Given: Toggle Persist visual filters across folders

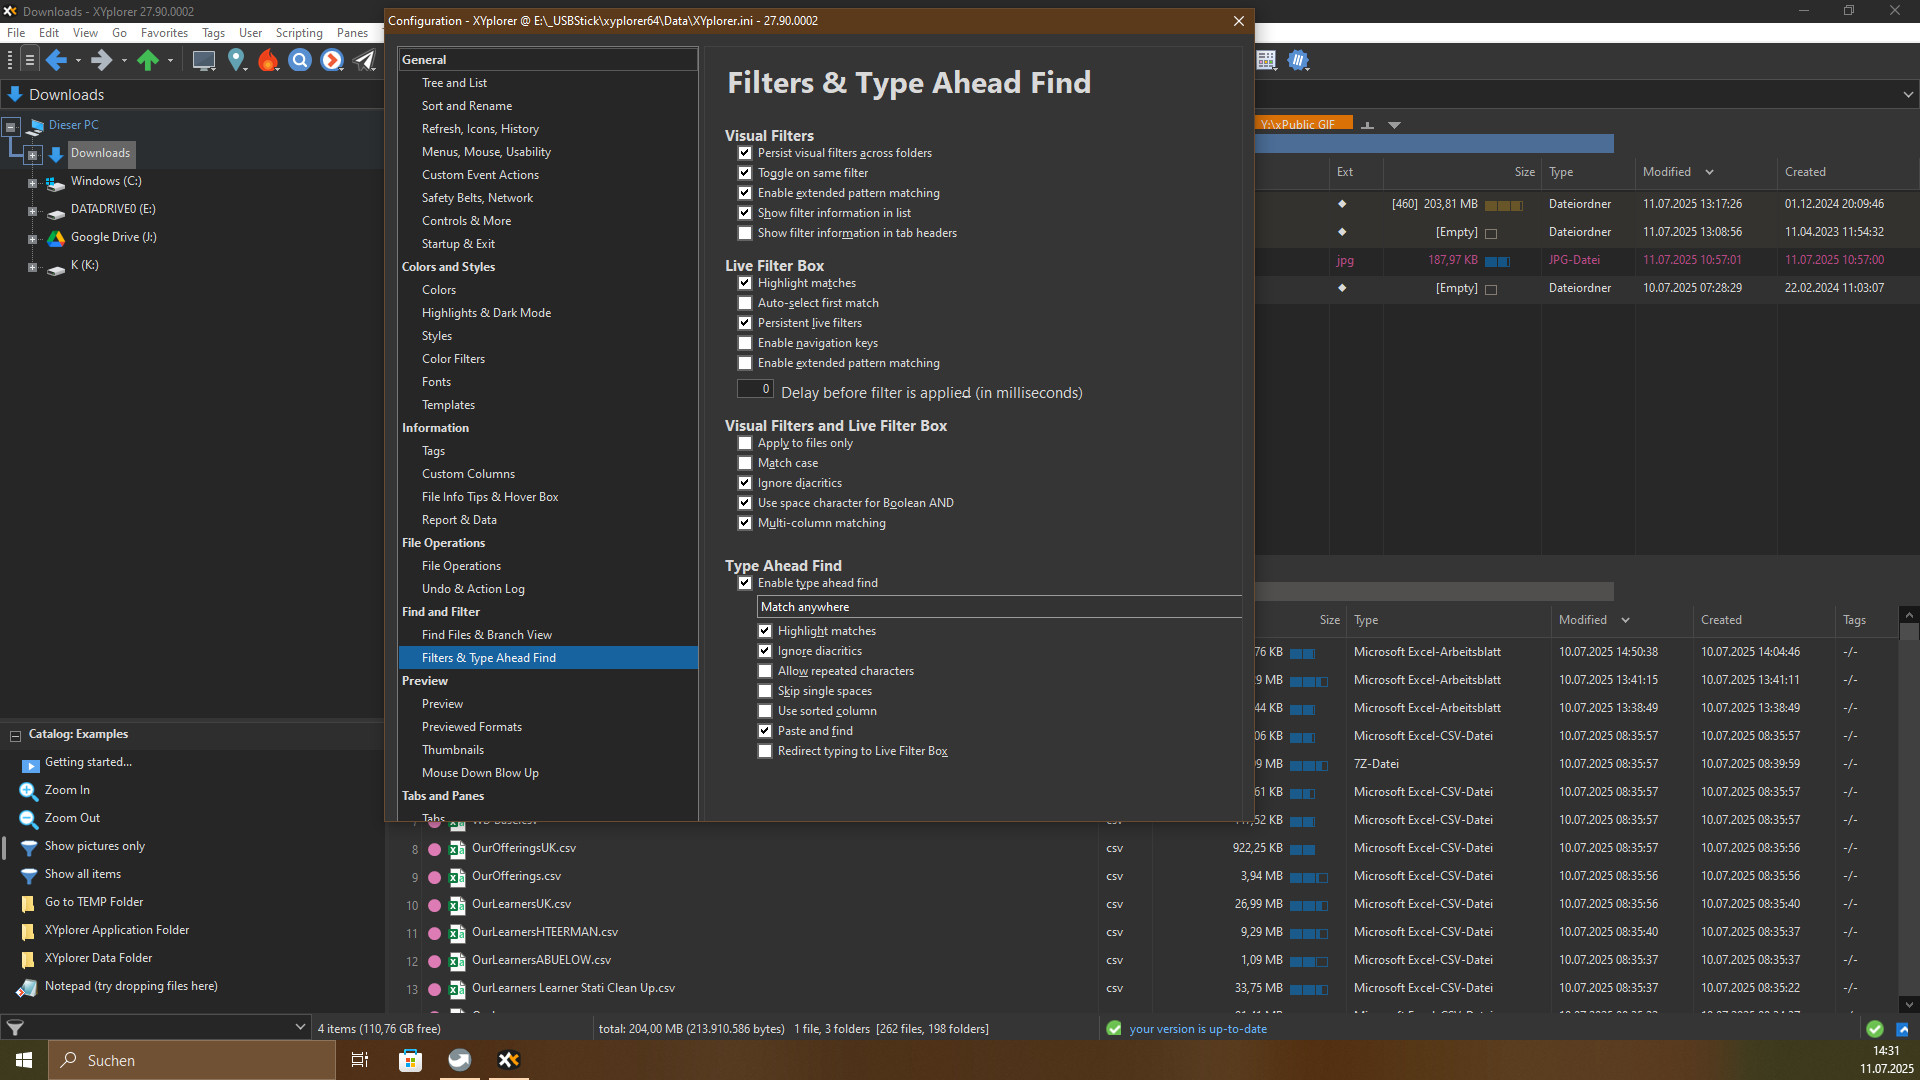Looking at the screenshot, I should coord(745,153).
